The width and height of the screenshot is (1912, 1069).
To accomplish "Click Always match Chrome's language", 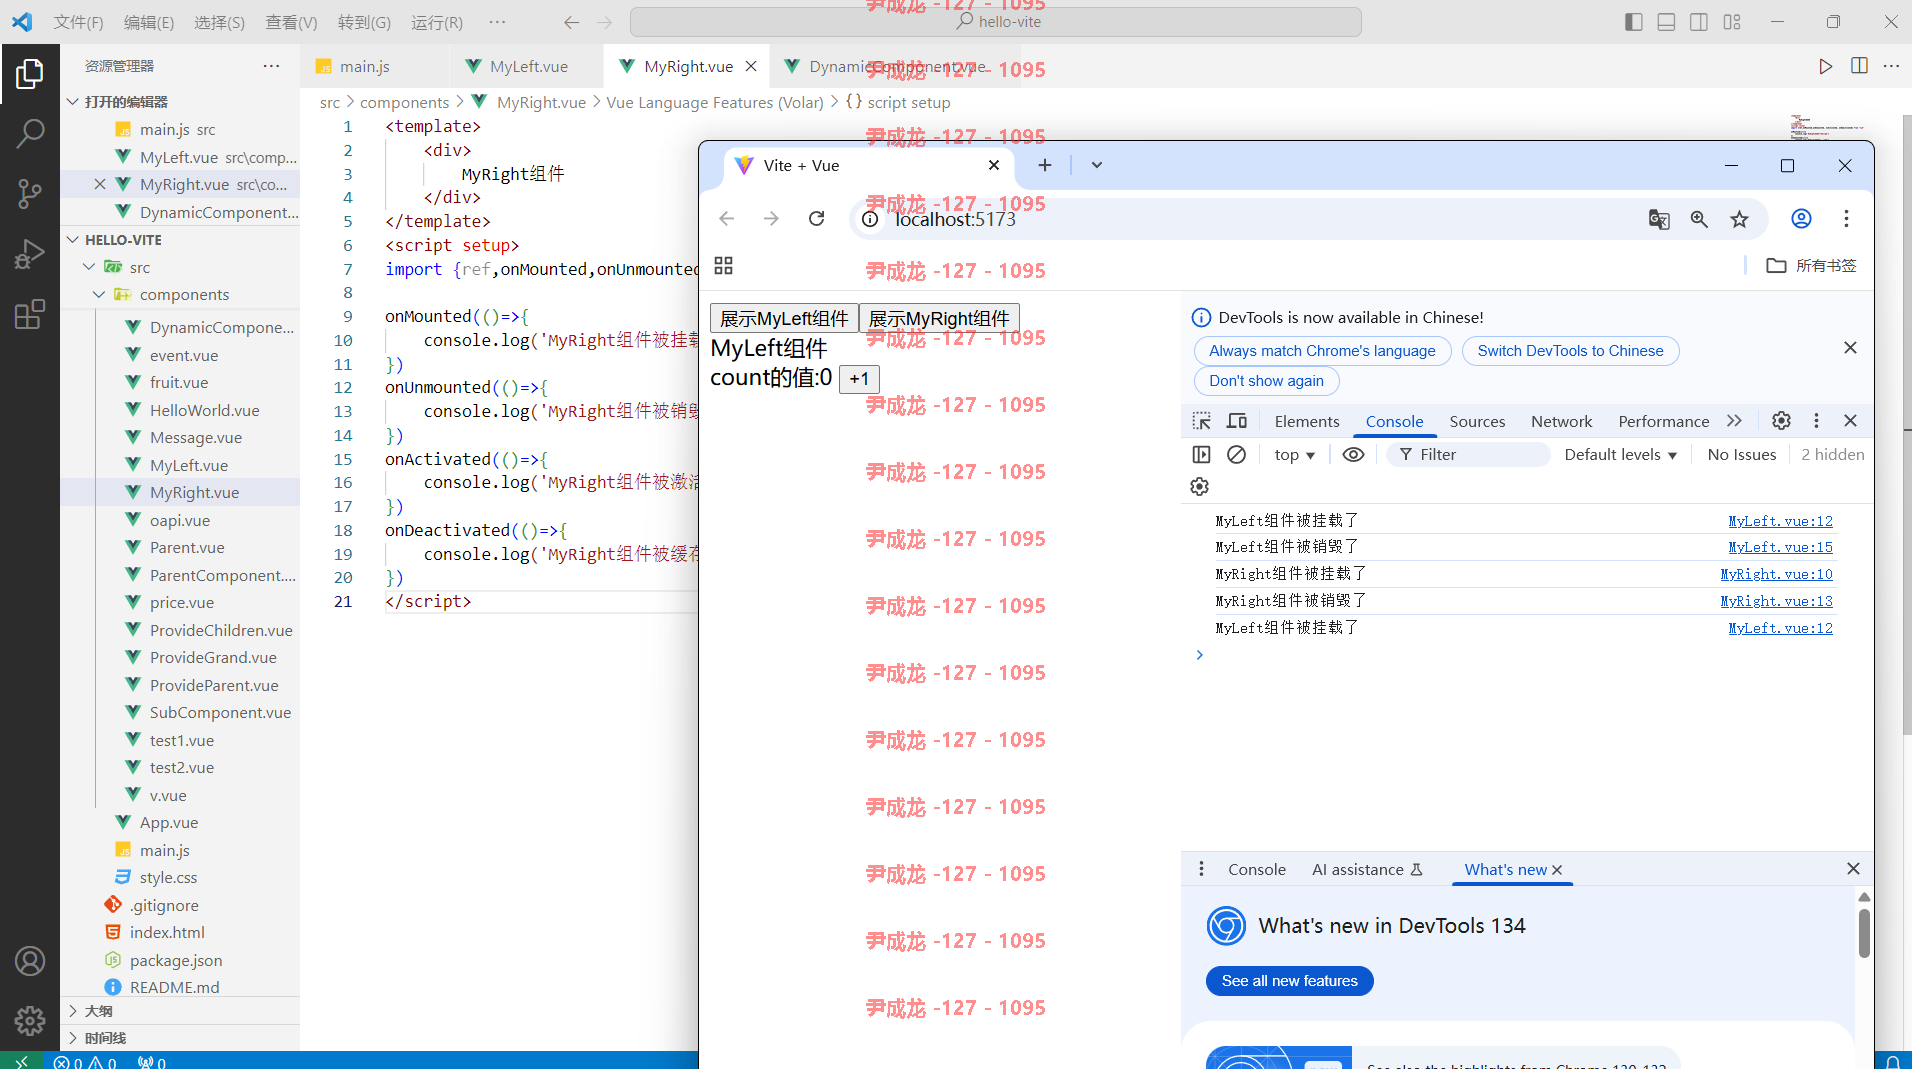I will click(1322, 351).
